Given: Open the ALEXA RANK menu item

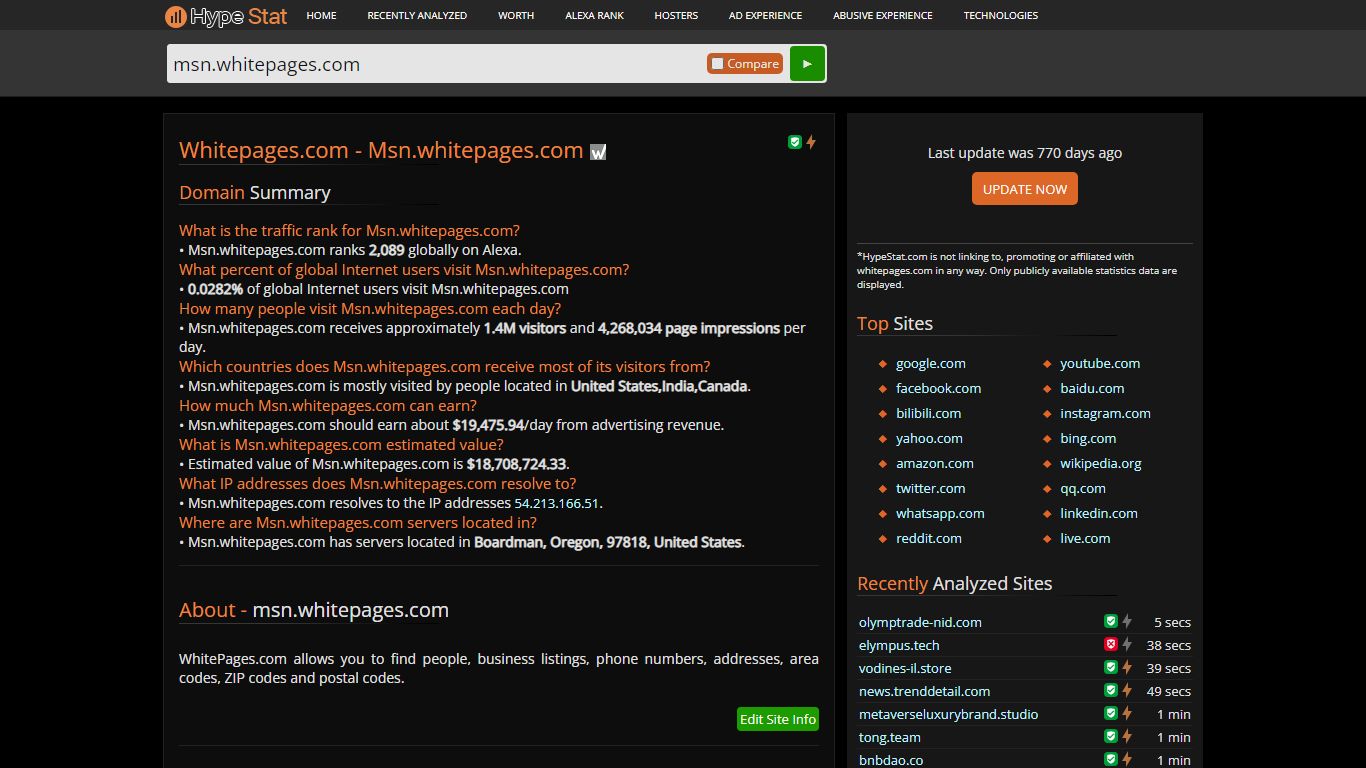Looking at the screenshot, I should click(594, 15).
